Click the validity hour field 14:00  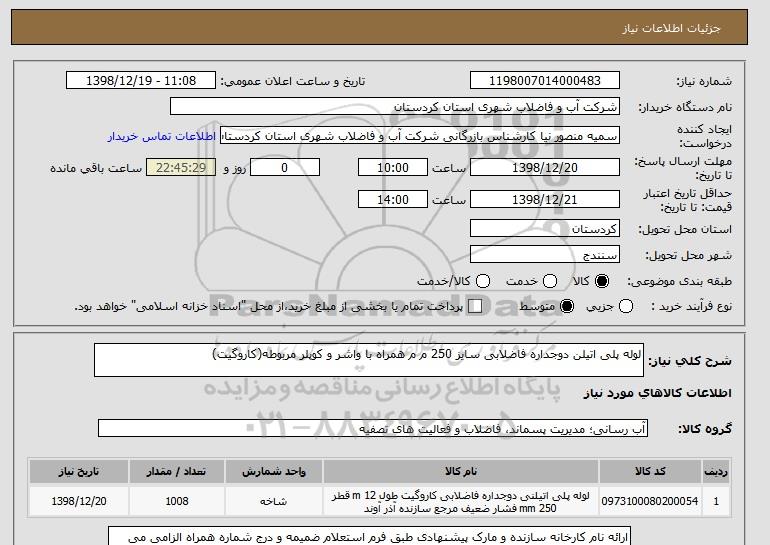click(x=393, y=199)
